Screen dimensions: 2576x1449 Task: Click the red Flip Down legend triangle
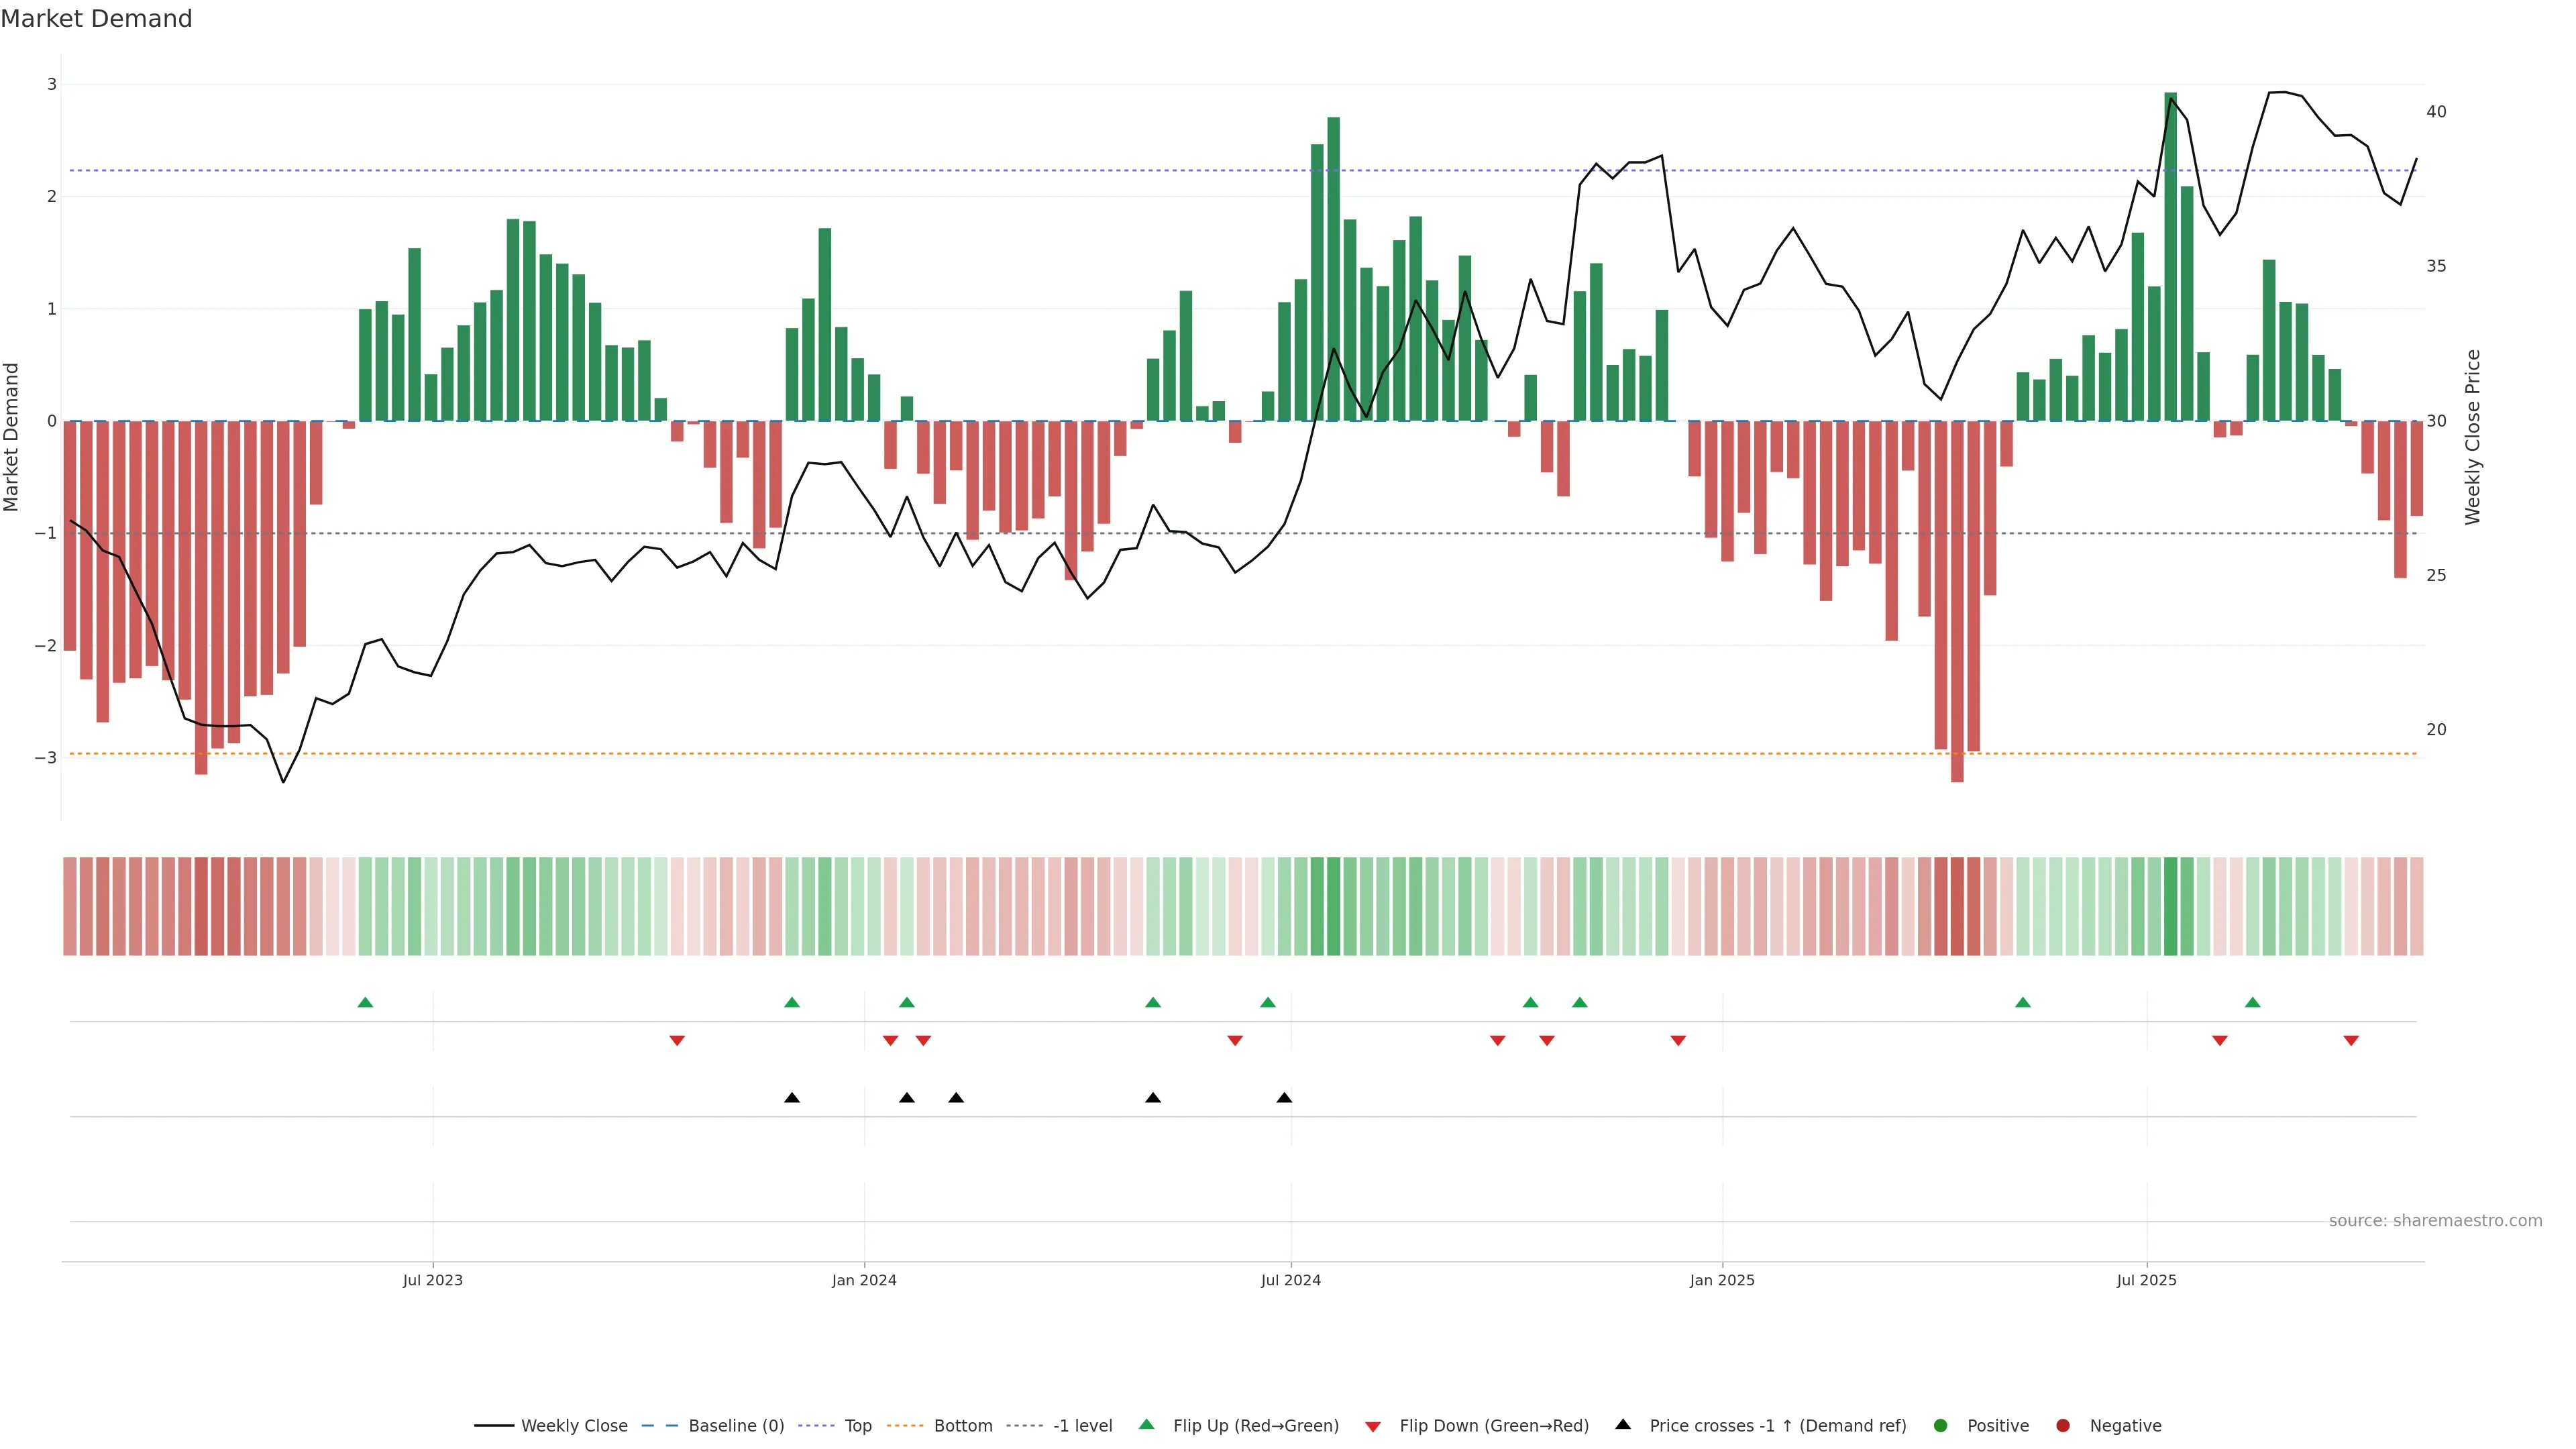tap(1373, 1426)
